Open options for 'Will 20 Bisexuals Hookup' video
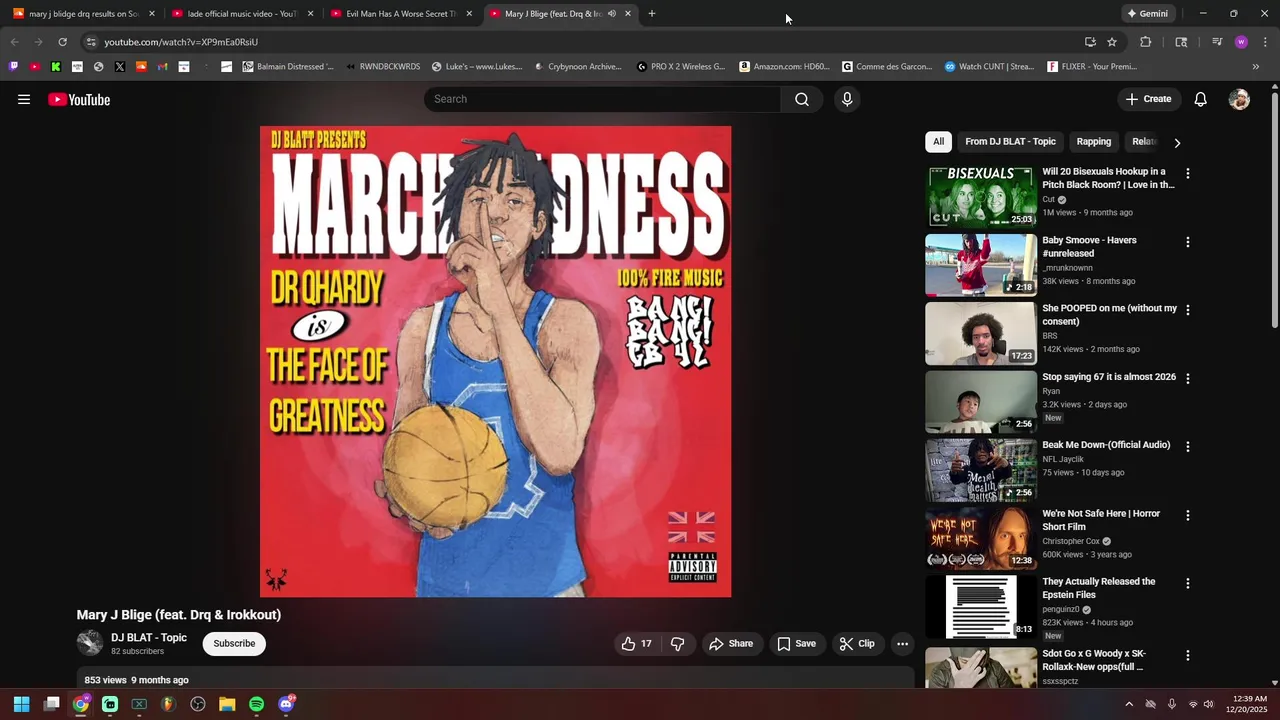This screenshot has height=720, width=1280. (x=1188, y=173)
